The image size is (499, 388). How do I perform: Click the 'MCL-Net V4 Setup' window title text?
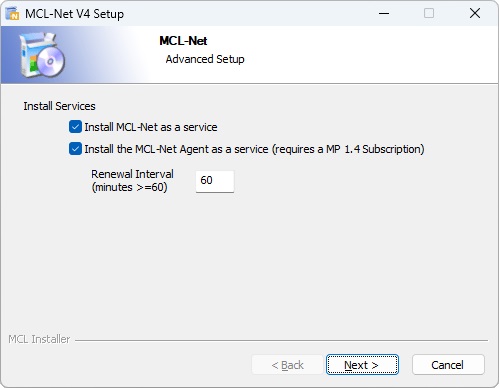pos(74,14)
